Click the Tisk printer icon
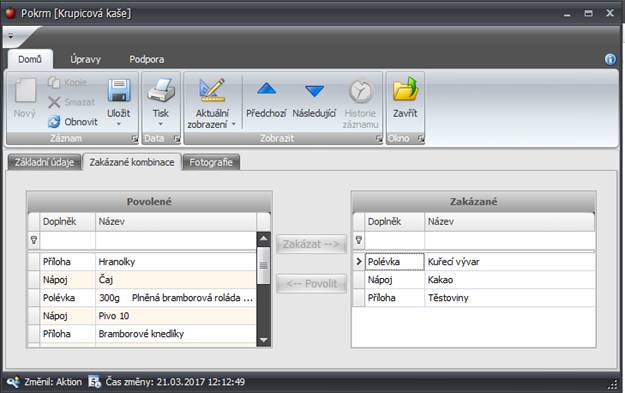This screenshot has width=625, height=393. 161,90
